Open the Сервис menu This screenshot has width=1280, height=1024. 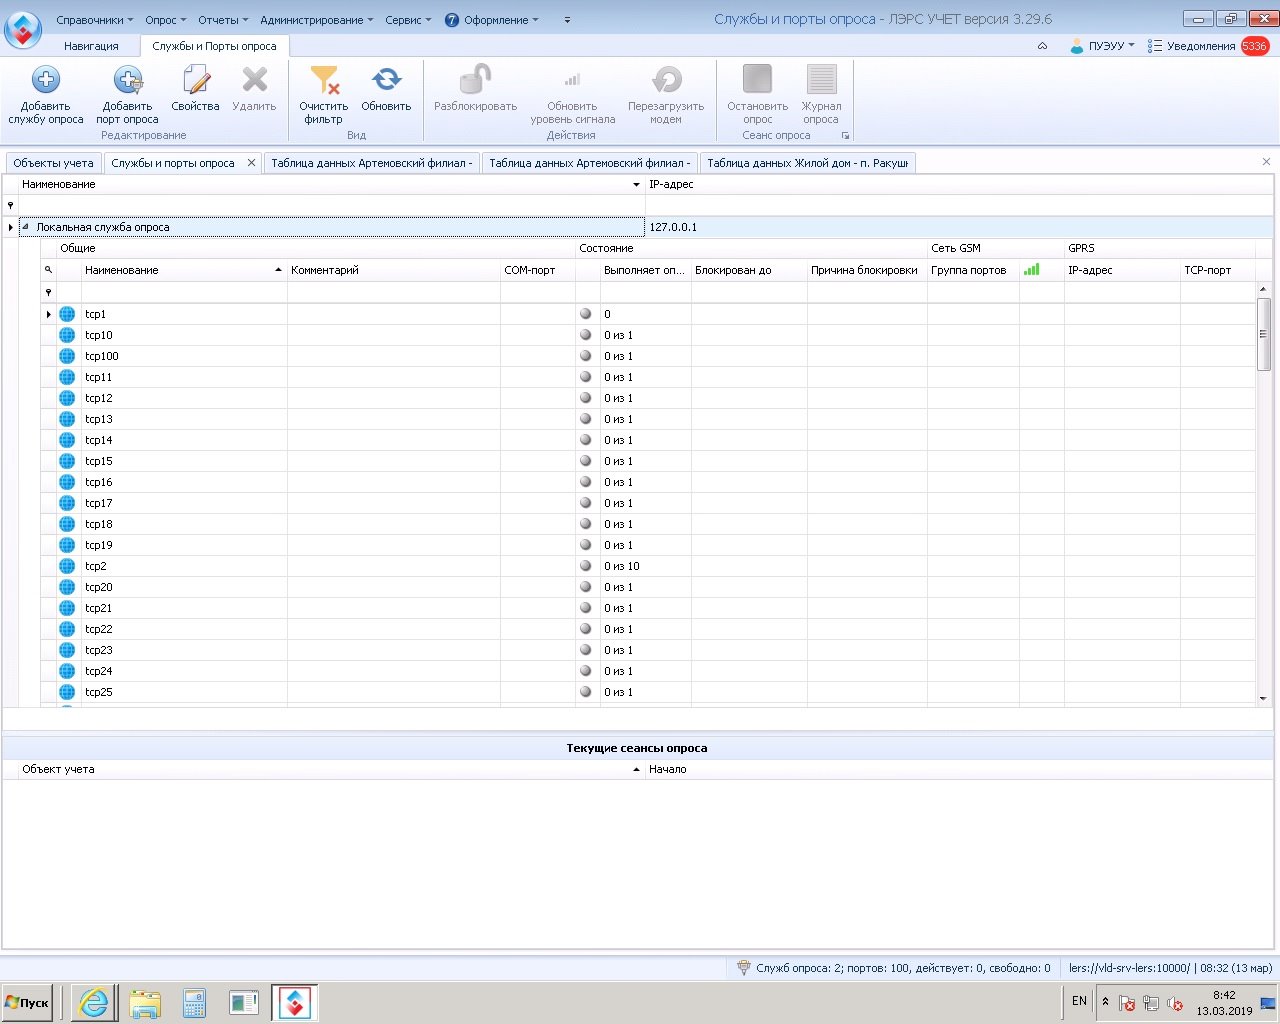pos(408,20)
